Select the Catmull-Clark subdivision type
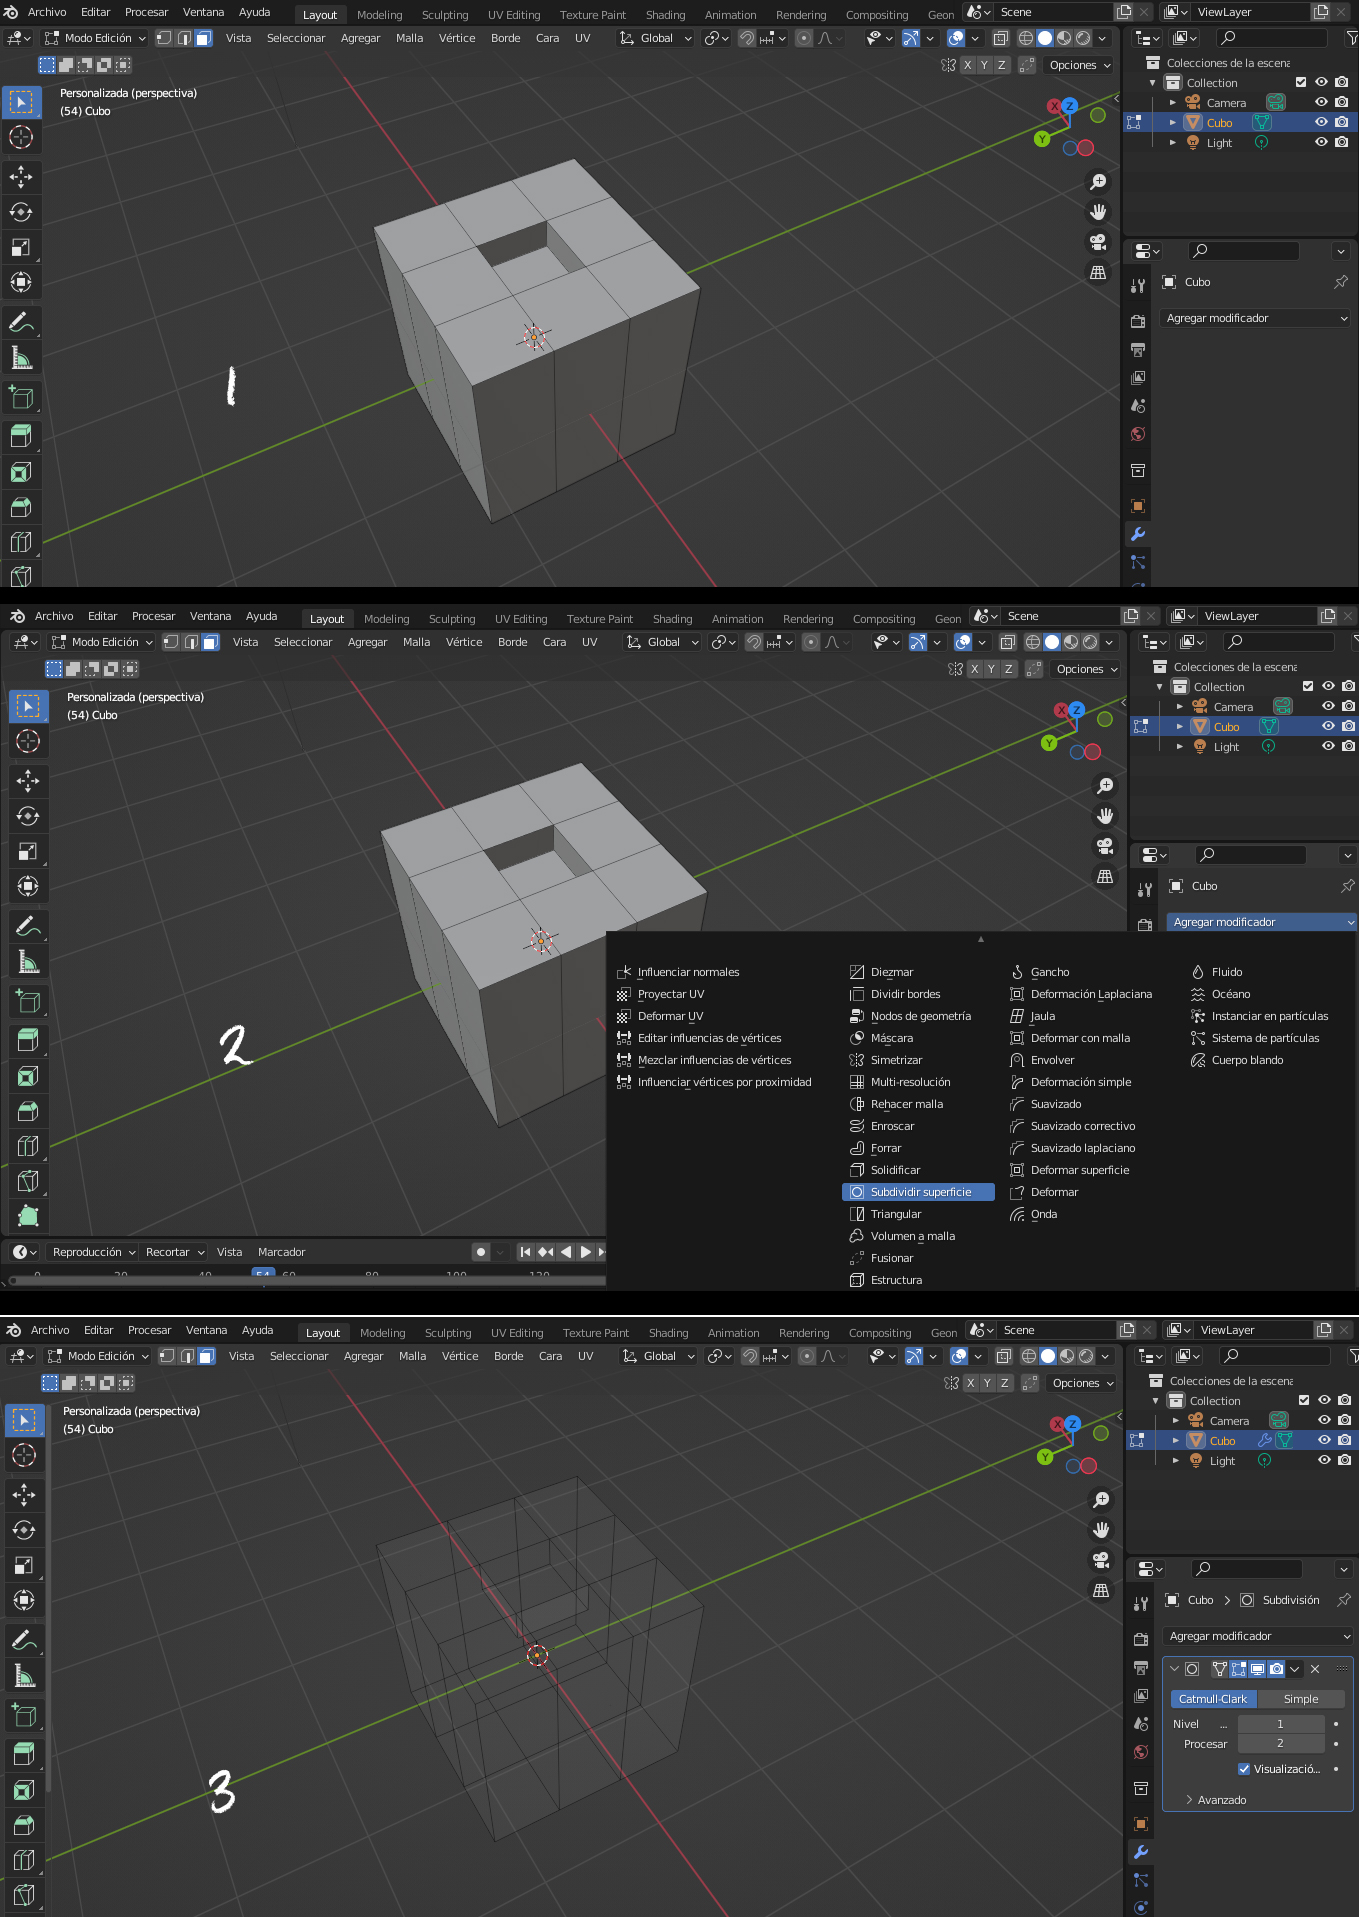 pyautogui.click(x=1213, y=1699)
